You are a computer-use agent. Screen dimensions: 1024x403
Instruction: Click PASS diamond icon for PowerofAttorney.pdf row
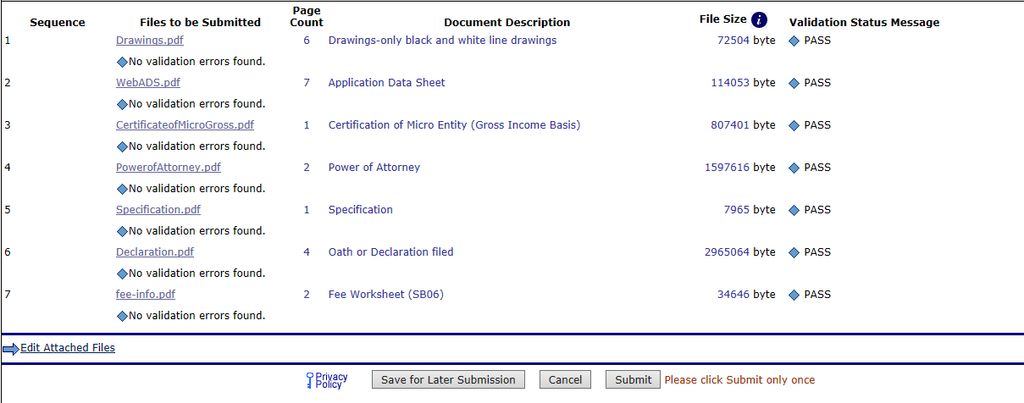794,168
